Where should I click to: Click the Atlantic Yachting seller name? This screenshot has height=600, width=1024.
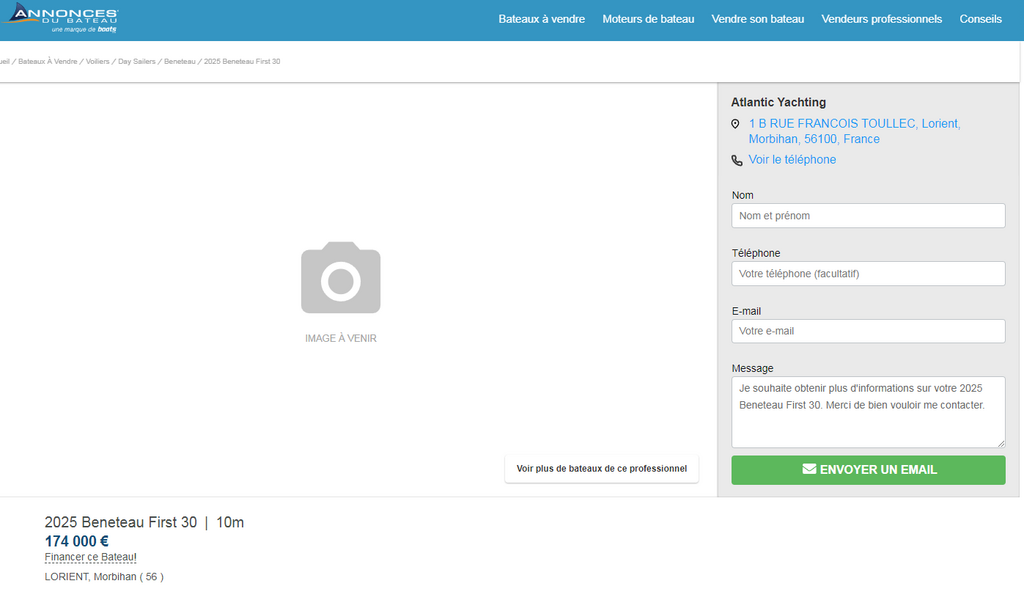pos(778,103)
